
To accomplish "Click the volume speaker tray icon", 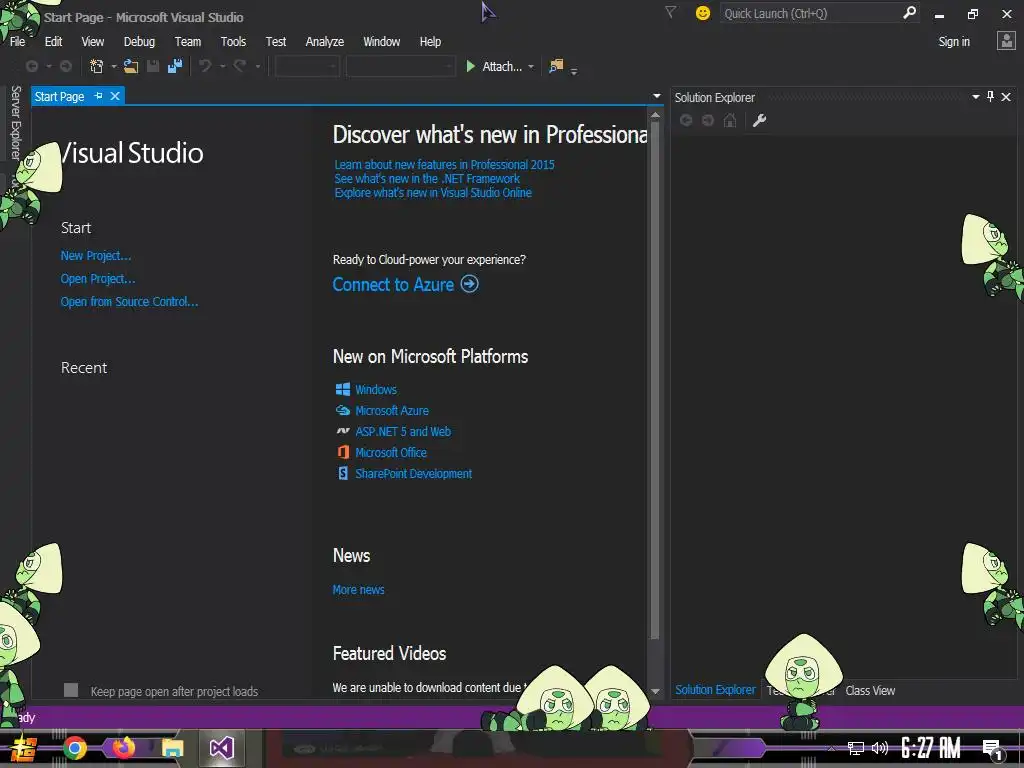I will tap(880, 748).
